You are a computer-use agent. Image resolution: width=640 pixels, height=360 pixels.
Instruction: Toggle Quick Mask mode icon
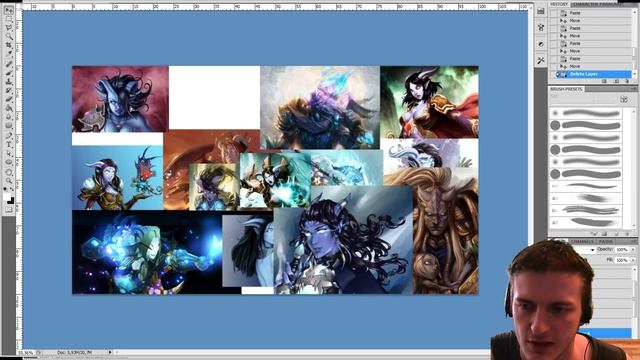(x=9, y=209)
